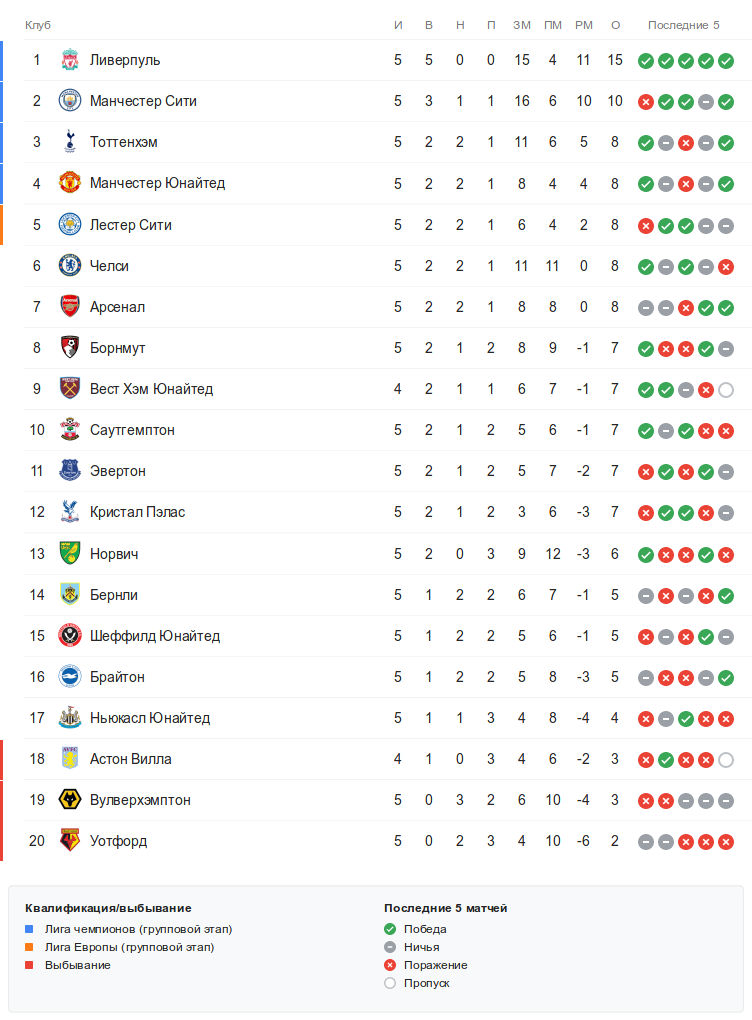
Task: Click the Клуб column header
Action: pos(38,25)
